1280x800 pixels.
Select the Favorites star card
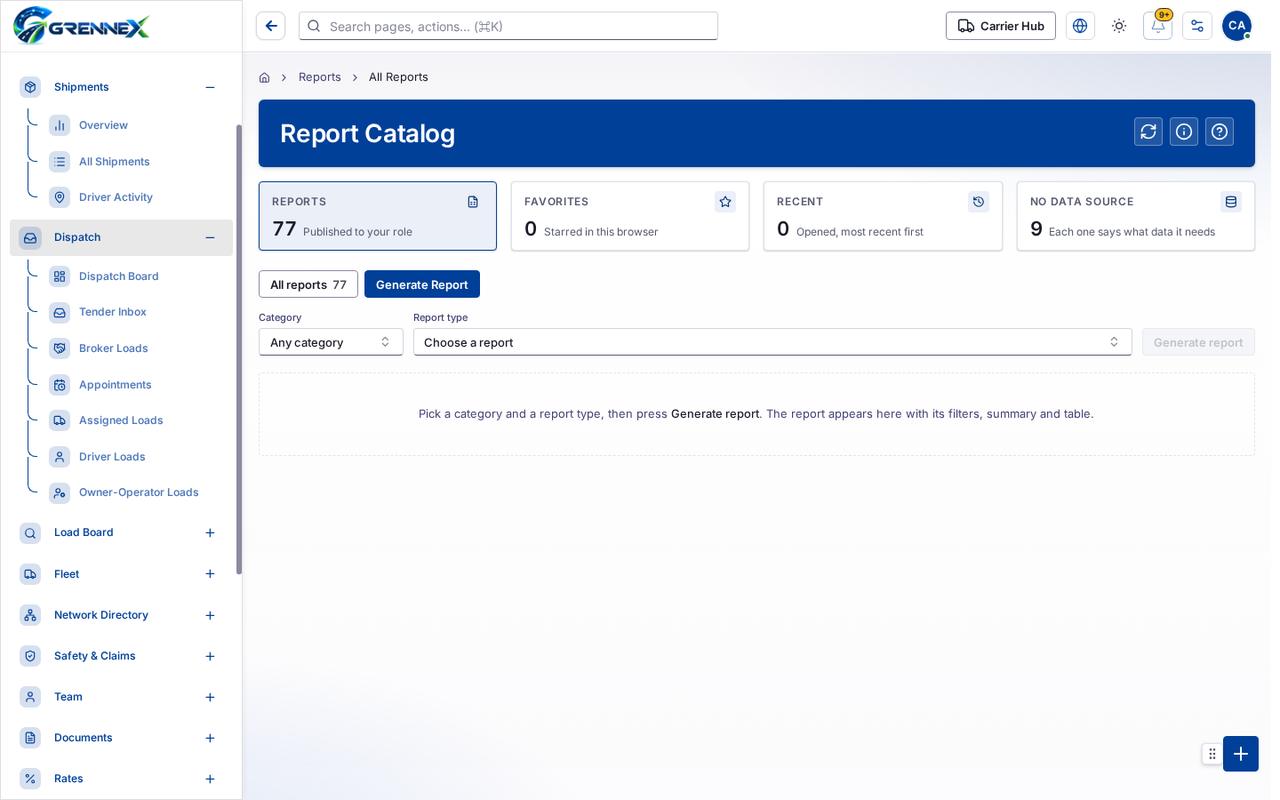tap(630, 216)
